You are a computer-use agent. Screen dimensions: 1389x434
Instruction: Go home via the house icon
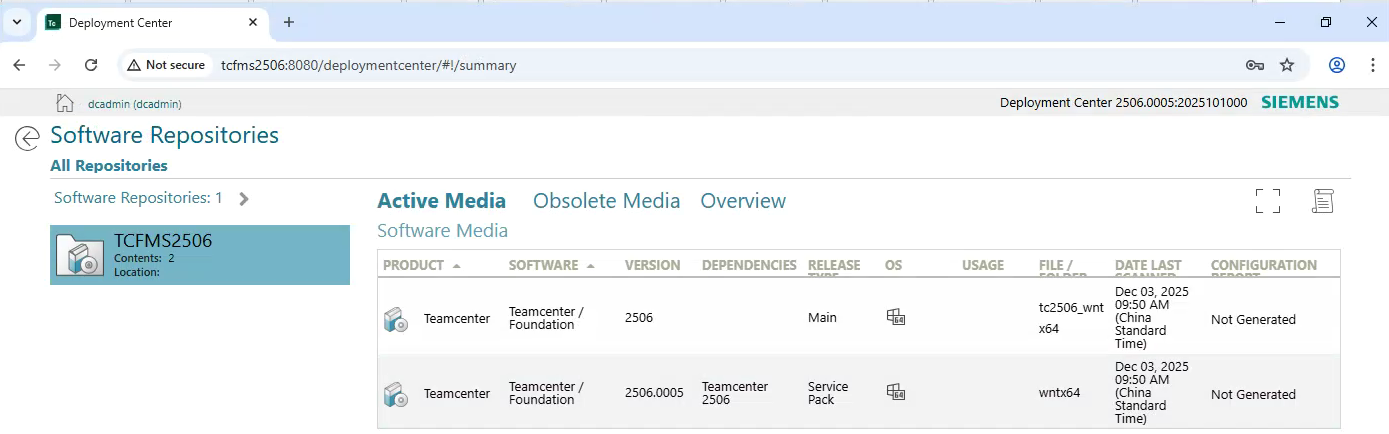tap(65, 102)
